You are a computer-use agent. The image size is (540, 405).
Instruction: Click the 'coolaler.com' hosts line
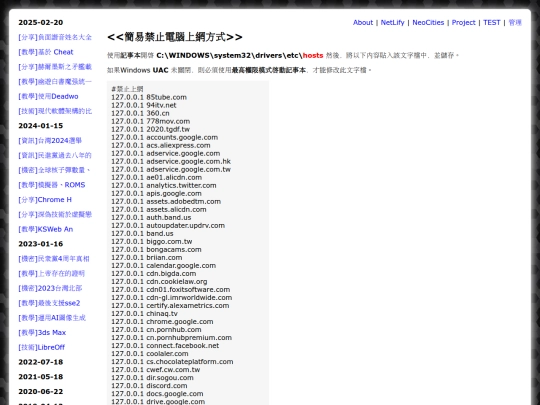pos(150,354)
